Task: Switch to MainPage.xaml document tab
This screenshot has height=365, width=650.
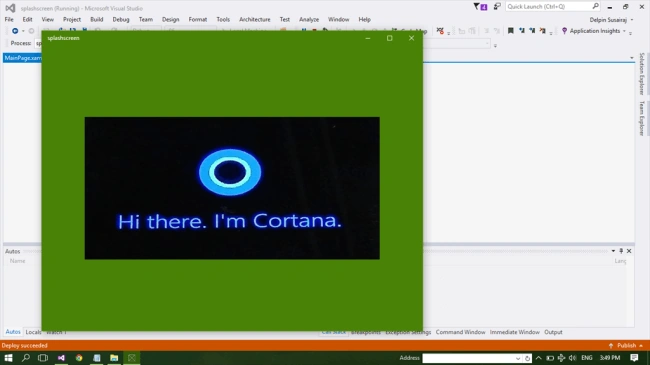Action: coord(23,58)
